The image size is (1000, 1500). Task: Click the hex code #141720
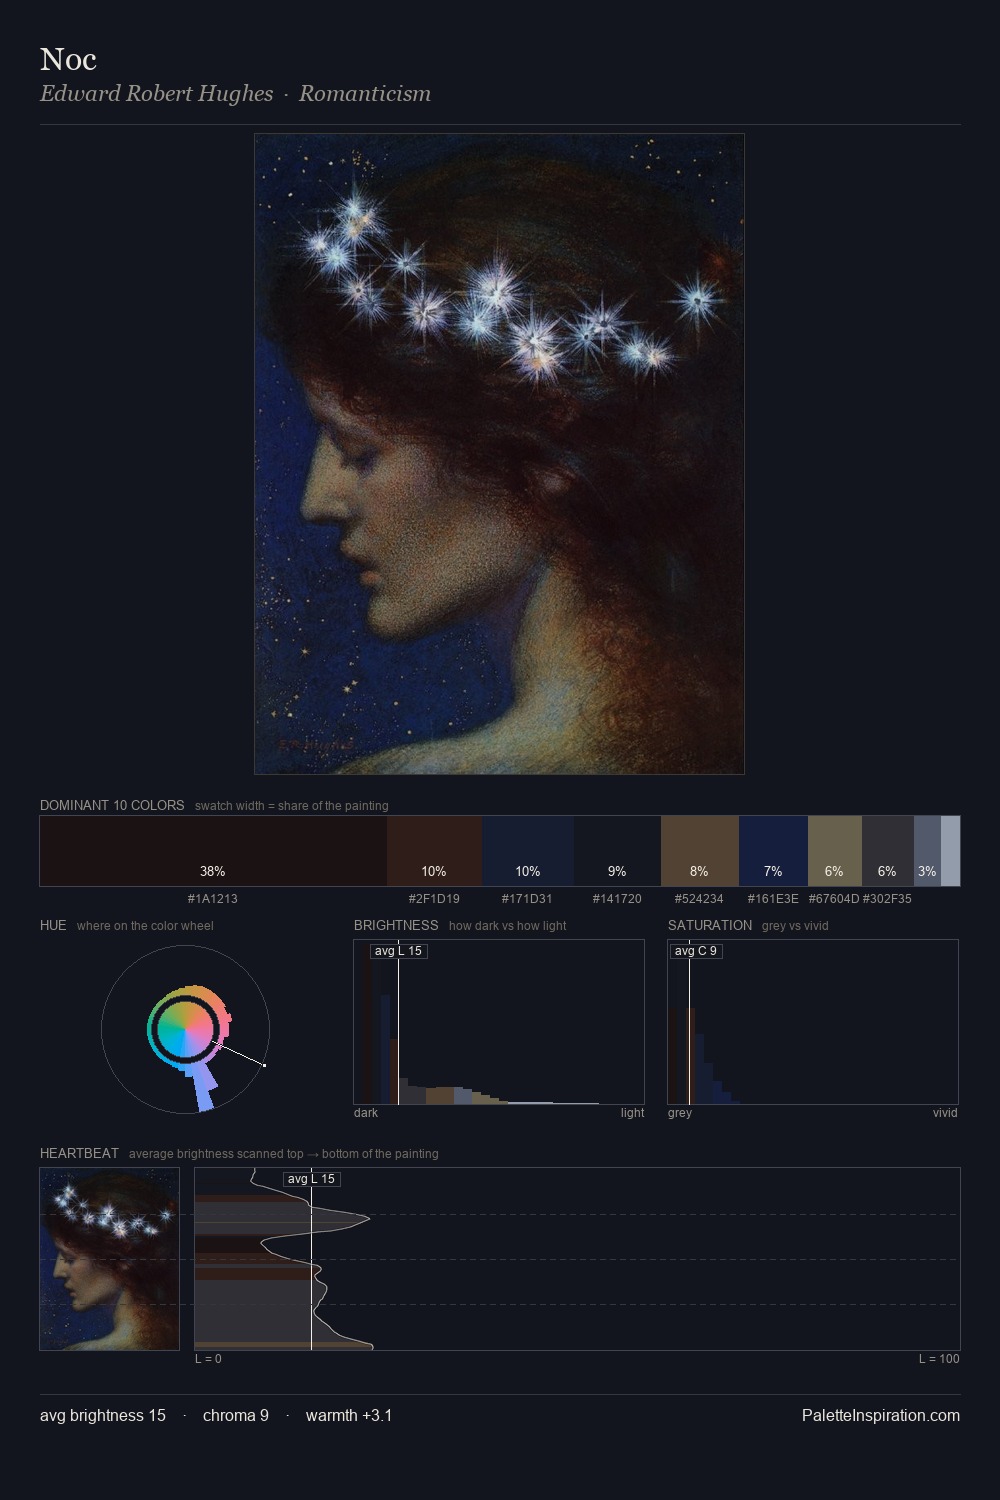[617, 898]
